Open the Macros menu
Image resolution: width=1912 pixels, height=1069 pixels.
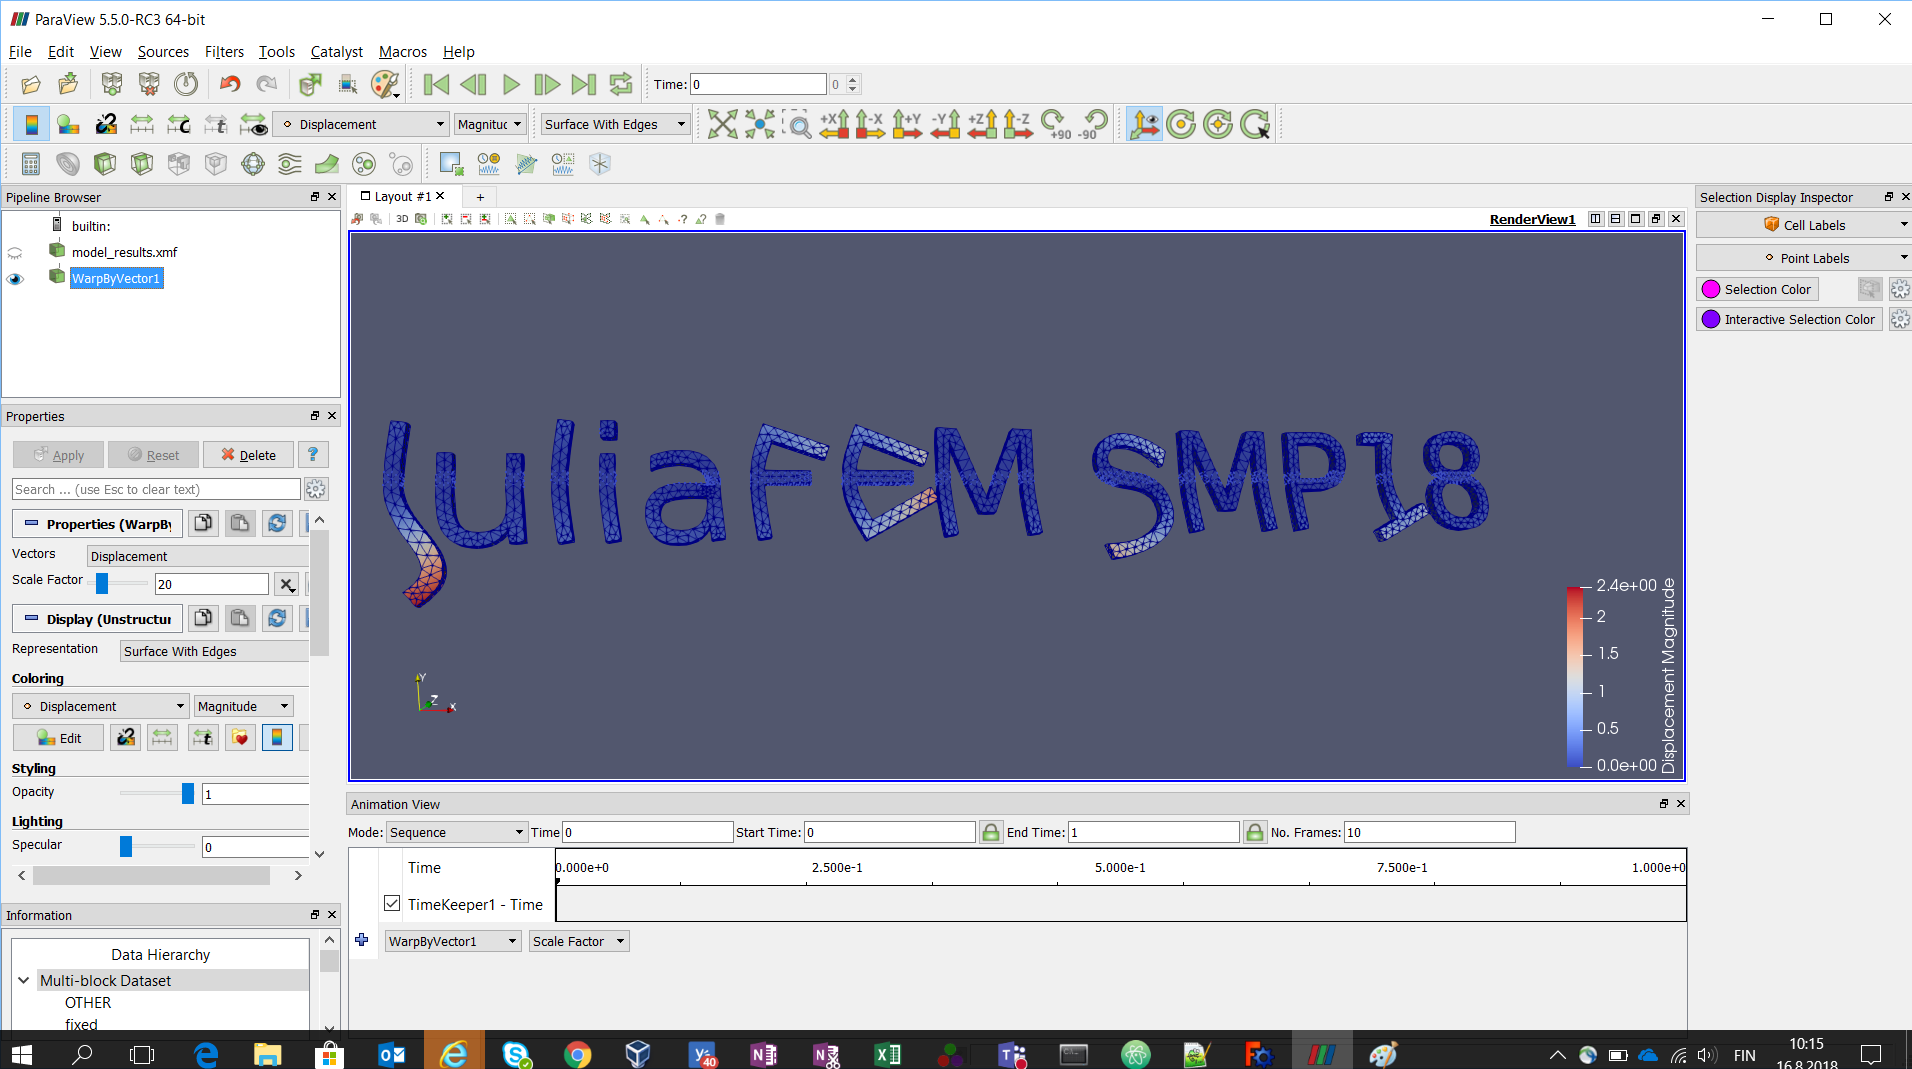pyautogui.click(x=403, y=52)
